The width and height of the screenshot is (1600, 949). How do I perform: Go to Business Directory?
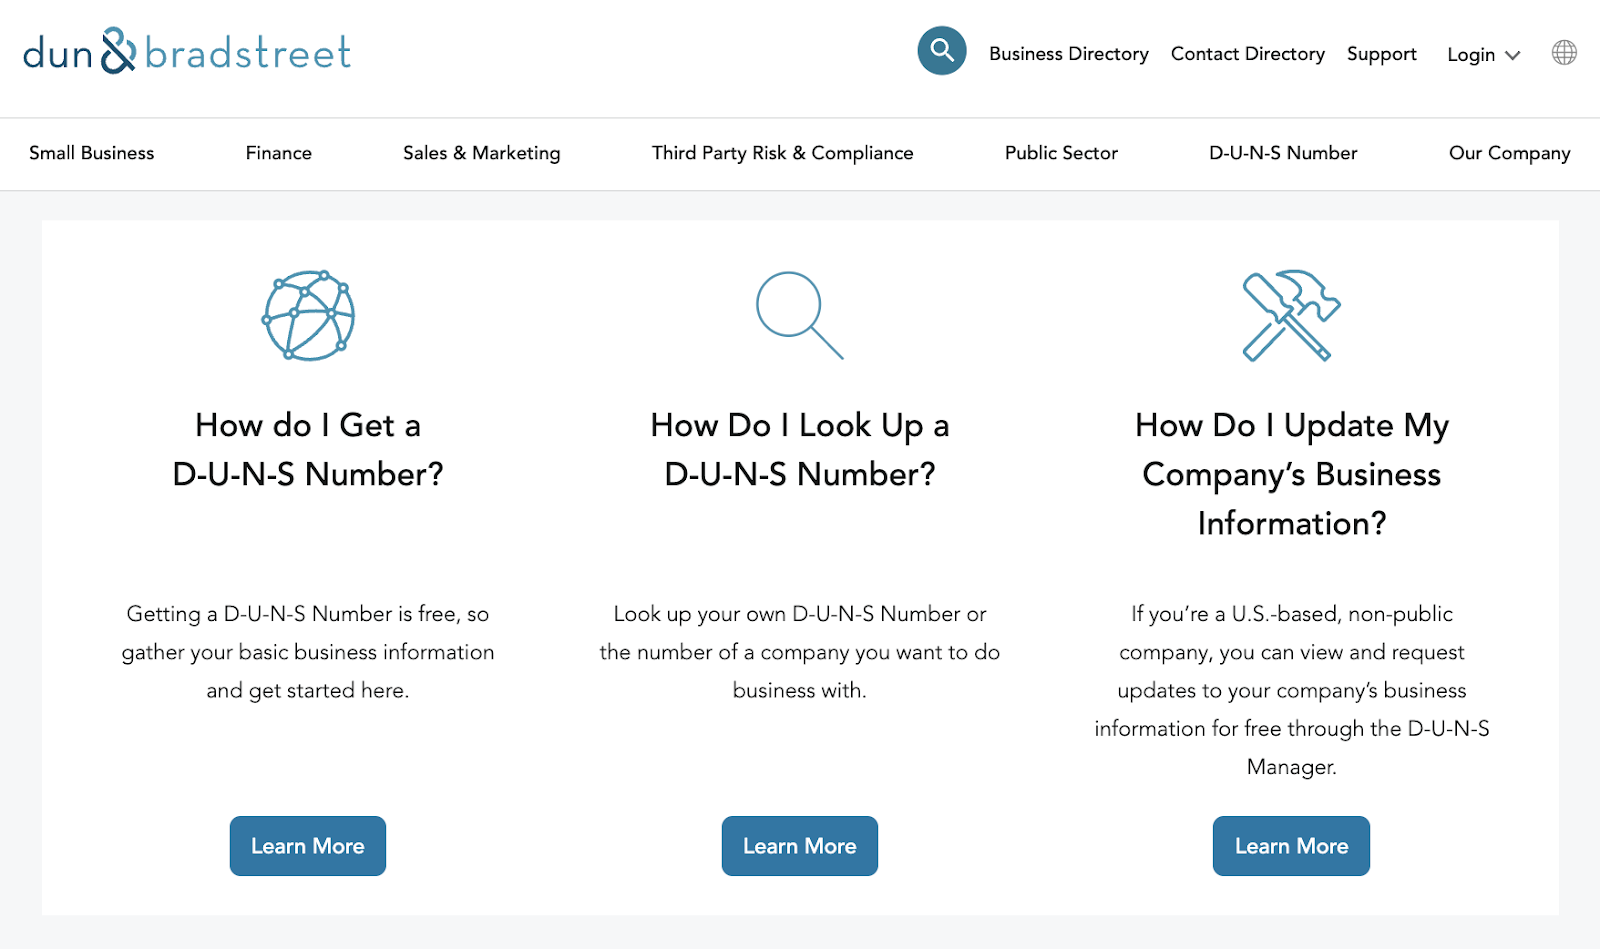click(1069, 54)
